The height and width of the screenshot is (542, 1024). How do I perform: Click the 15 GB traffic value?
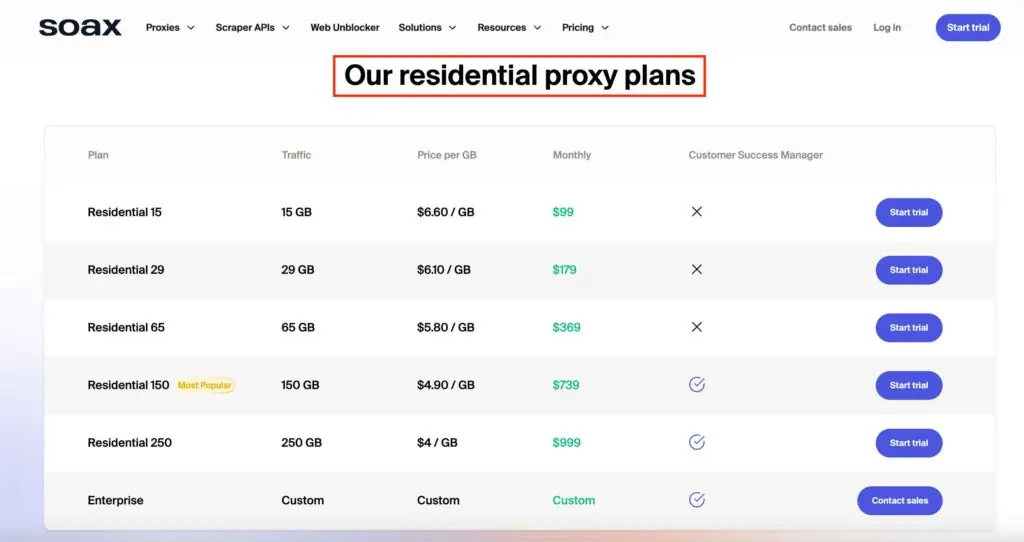click(296, 212)
